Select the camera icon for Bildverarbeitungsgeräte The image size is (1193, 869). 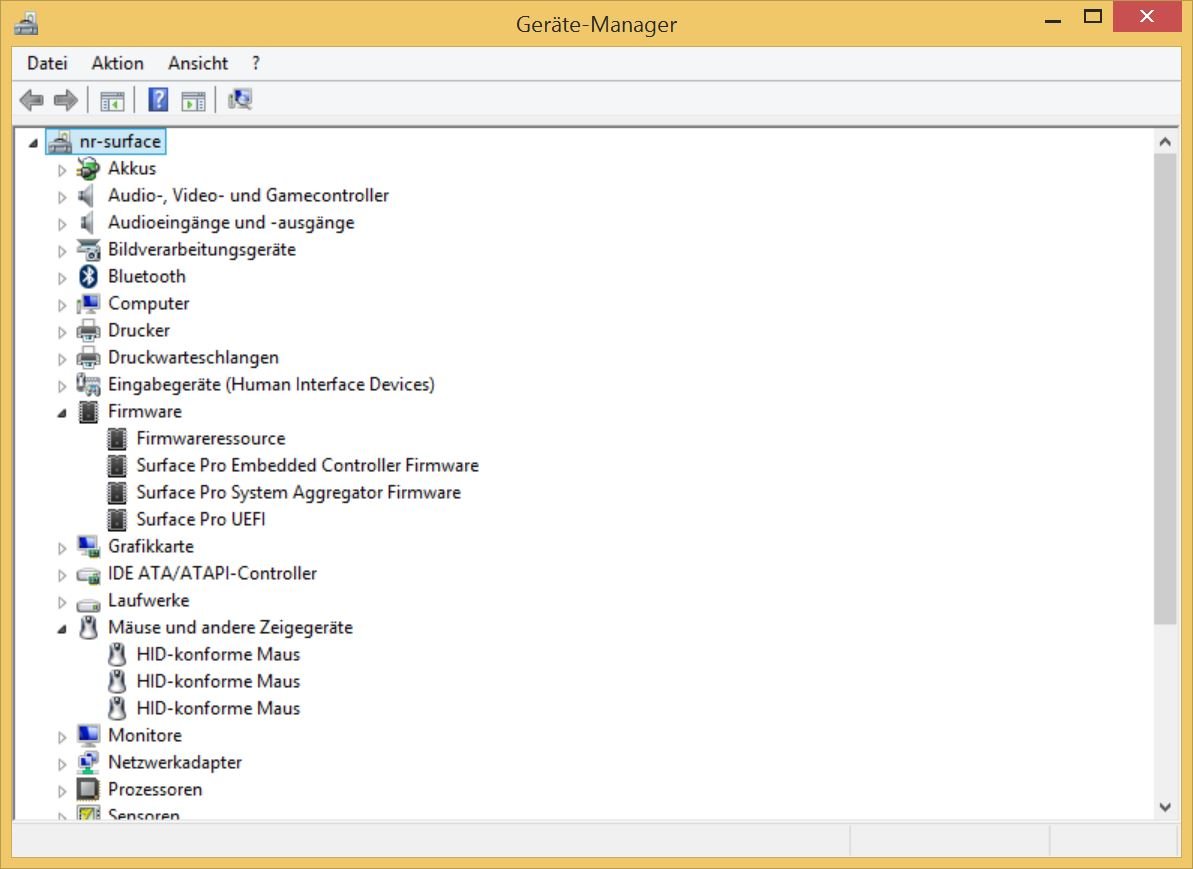click(88, 250)
